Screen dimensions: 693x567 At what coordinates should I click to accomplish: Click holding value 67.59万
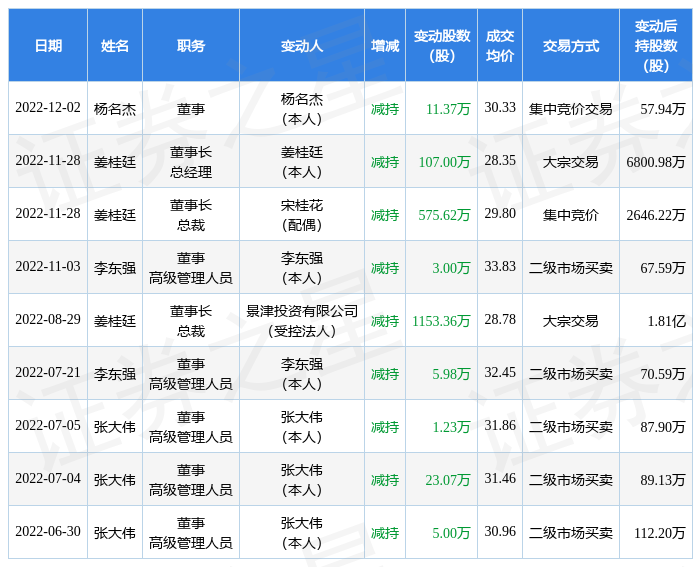[x=663, y=268]
